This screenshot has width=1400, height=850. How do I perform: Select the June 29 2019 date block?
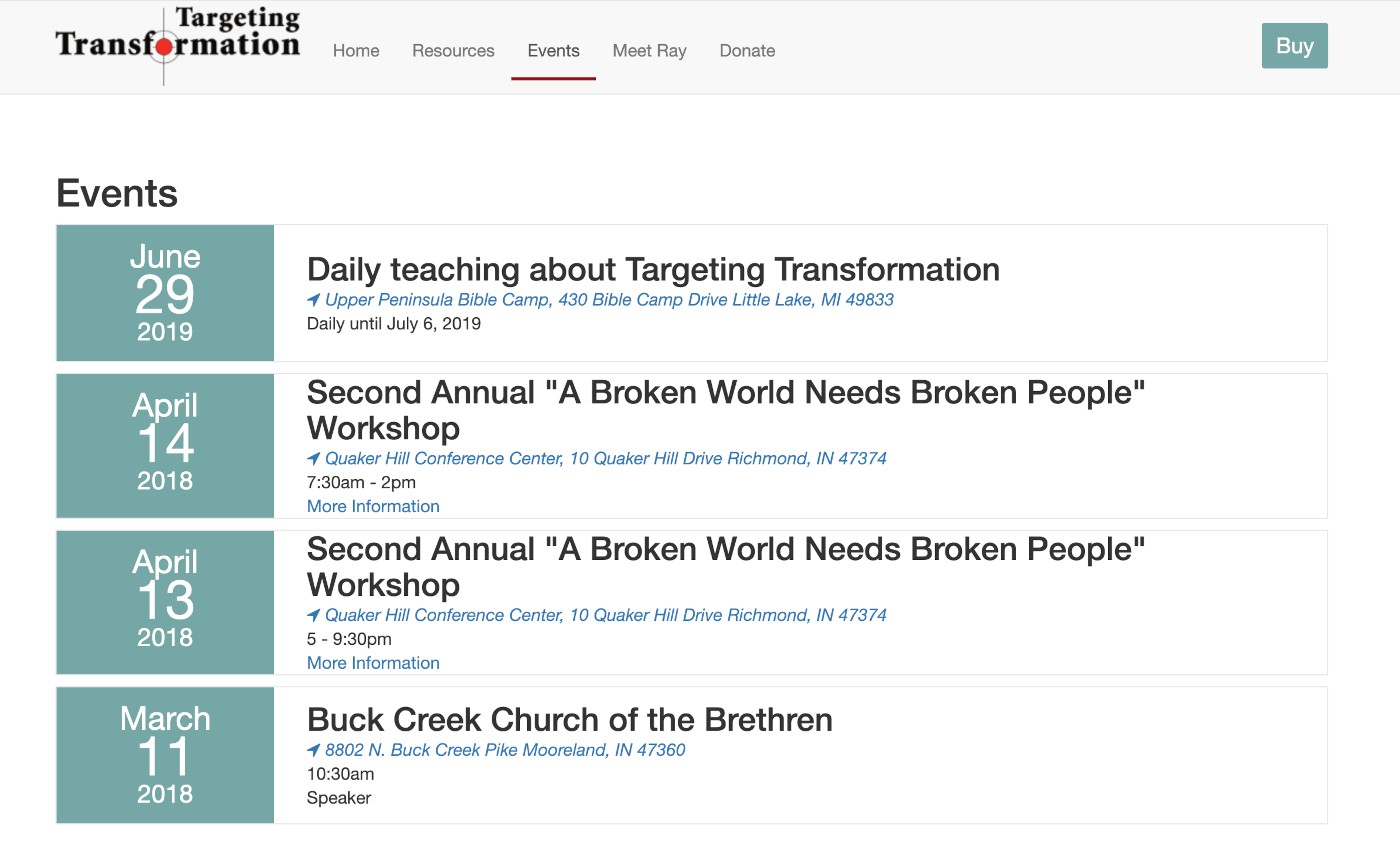[165, 293]
